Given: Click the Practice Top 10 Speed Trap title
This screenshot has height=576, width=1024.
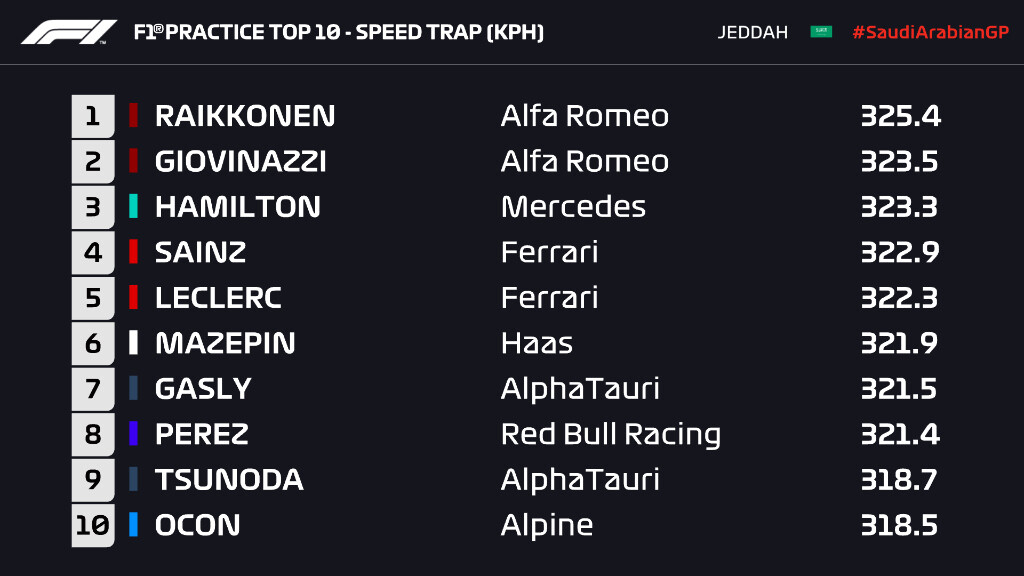Looking at the screenshot, I should pos(338,33).
